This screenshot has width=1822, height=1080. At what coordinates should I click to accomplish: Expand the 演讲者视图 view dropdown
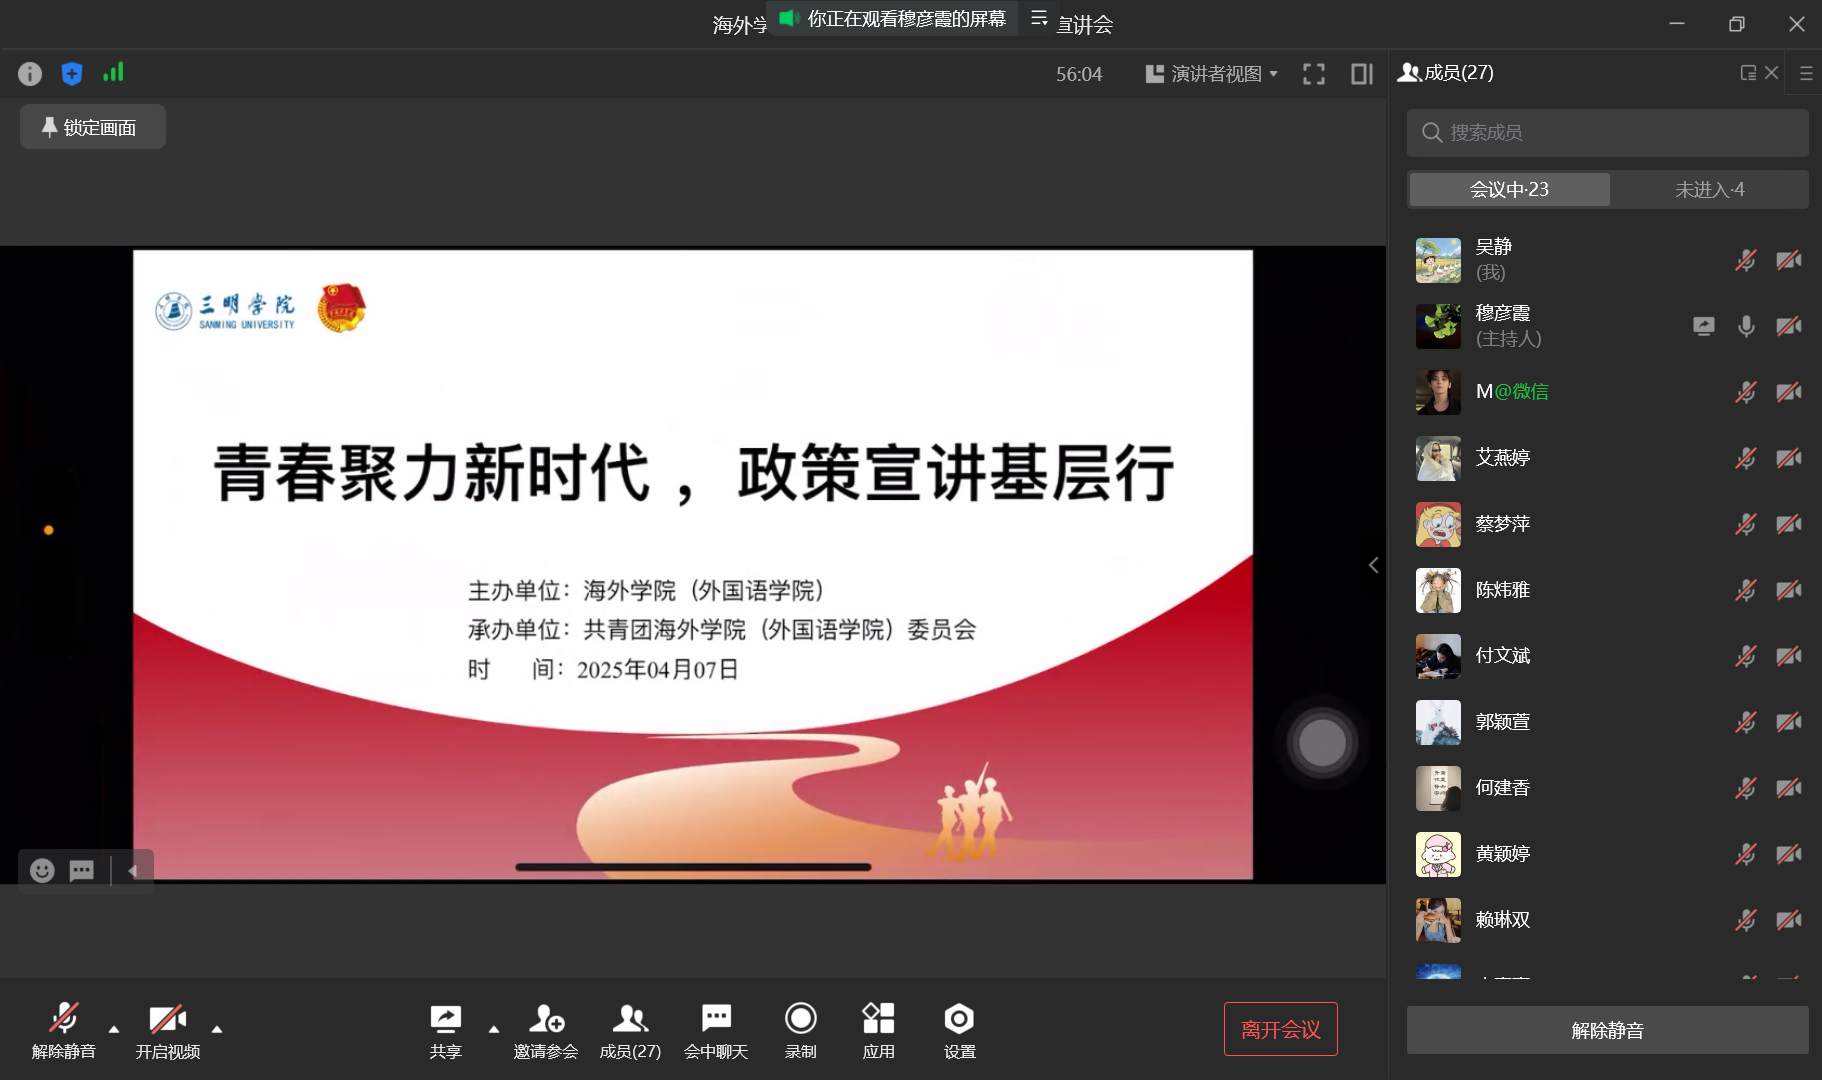(x=1212, y=74)
